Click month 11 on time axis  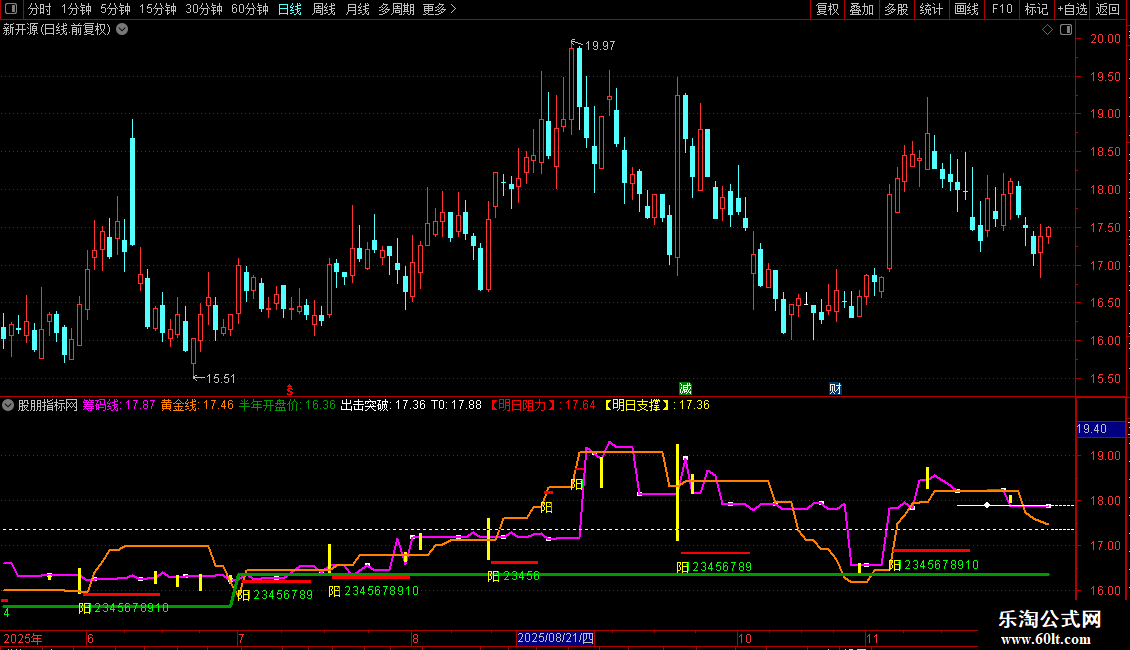873,638
